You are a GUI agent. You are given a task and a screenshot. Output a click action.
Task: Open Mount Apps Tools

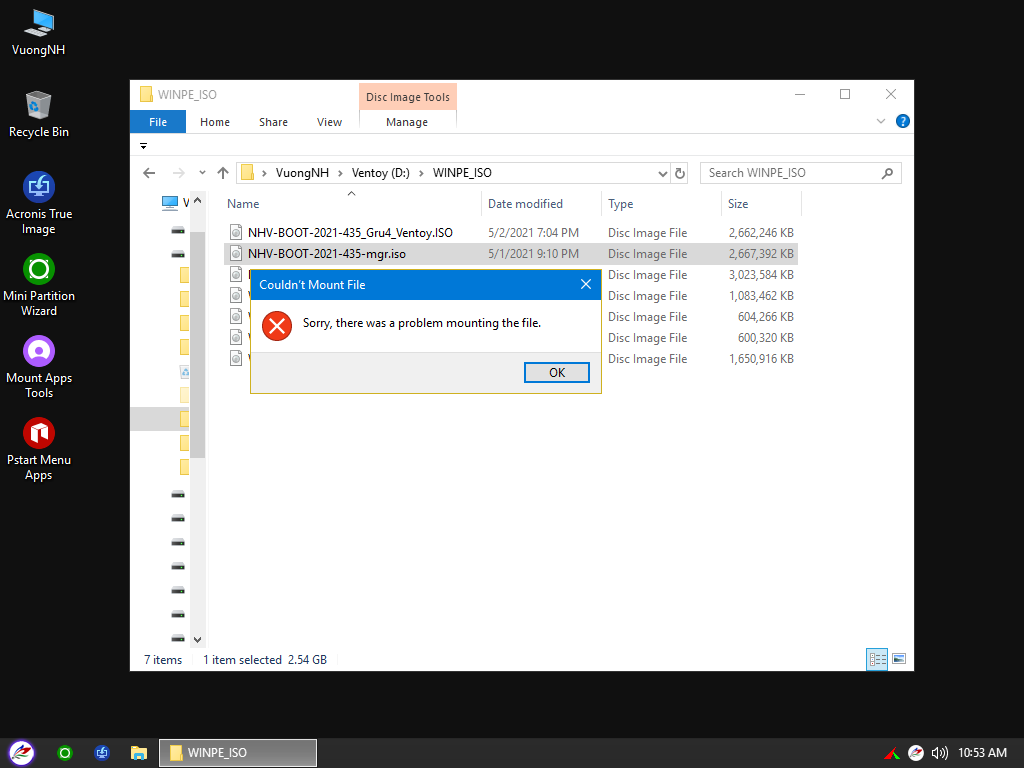[39, 368]
